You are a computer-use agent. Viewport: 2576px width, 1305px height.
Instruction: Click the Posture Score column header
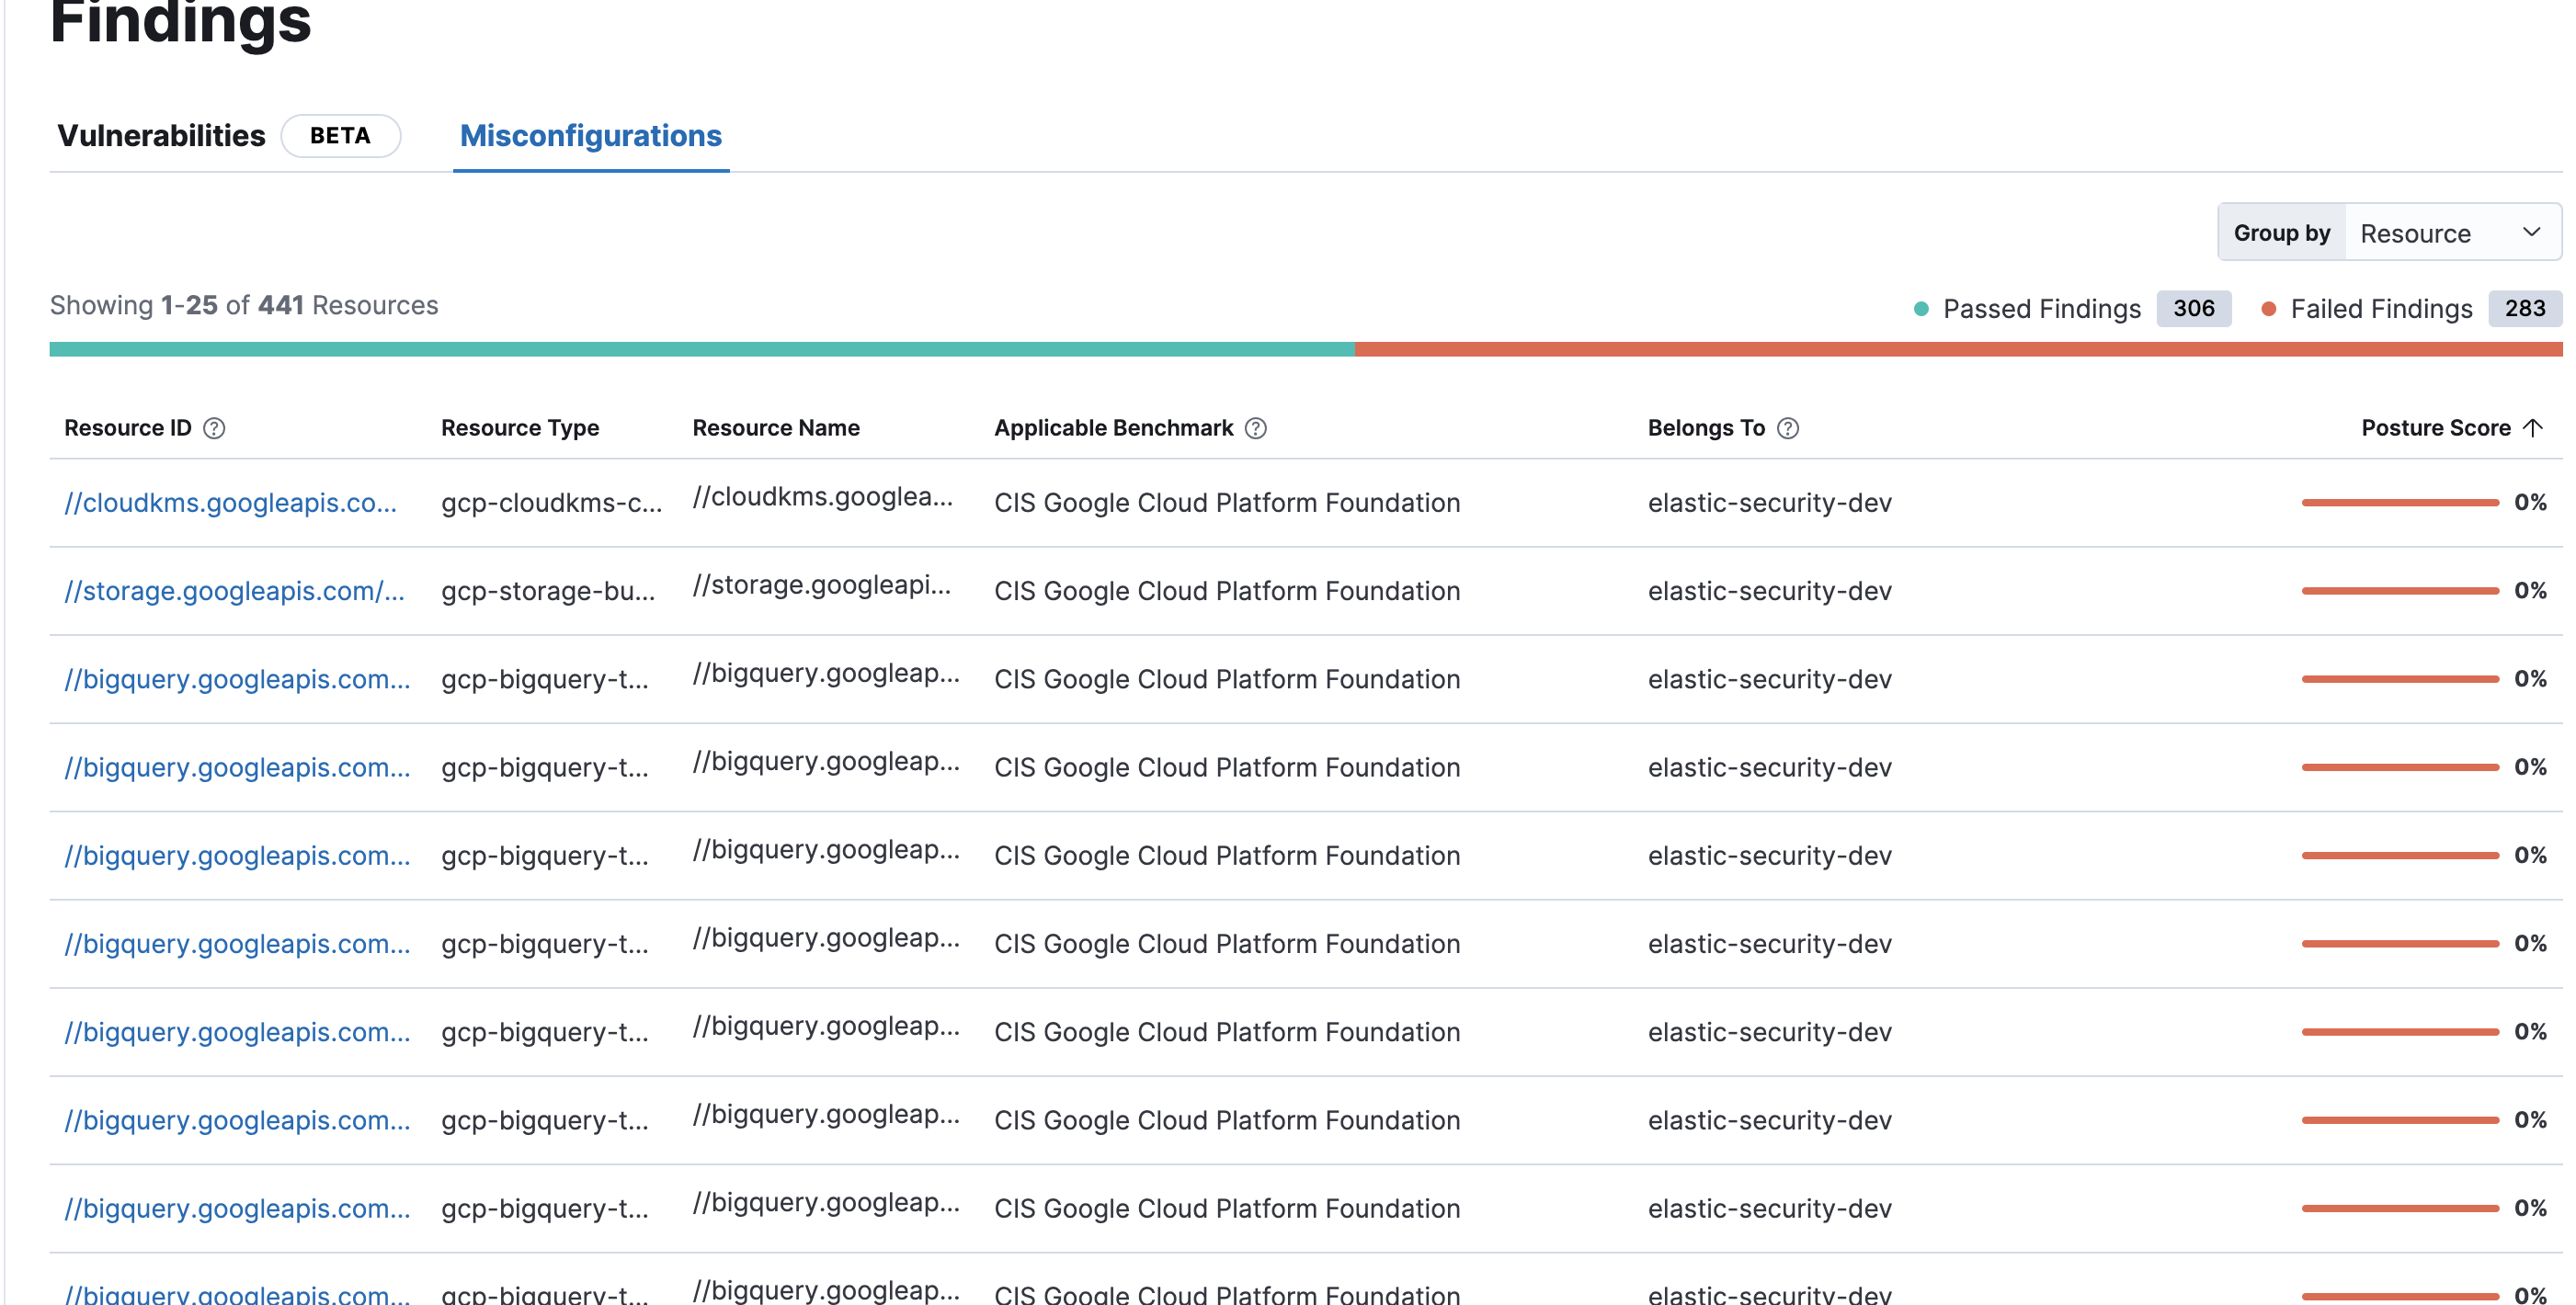pyautogui.click(x=2435, y=428)
